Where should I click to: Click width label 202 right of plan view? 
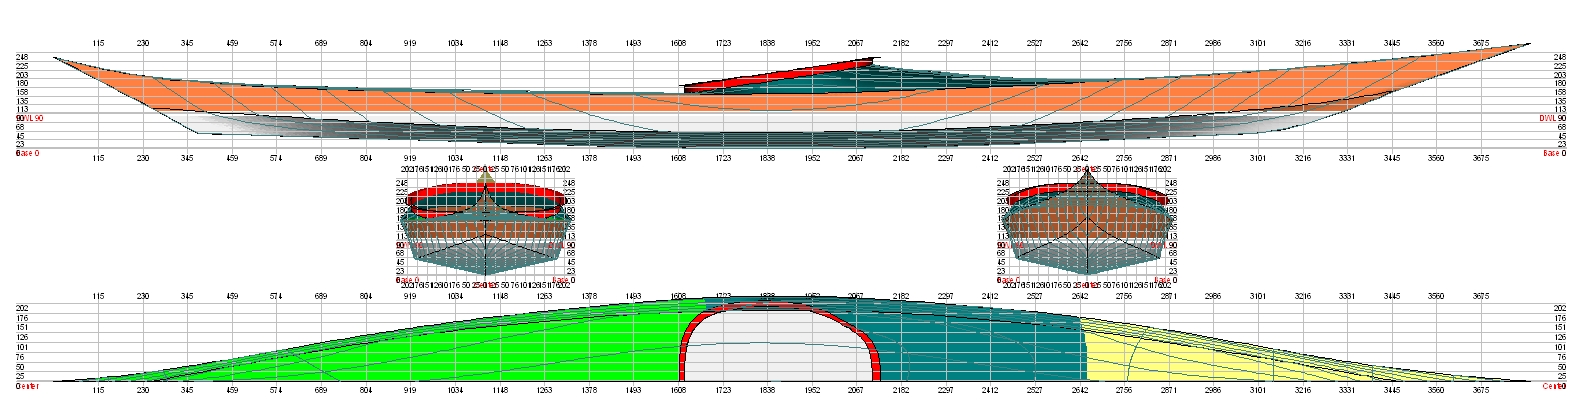pos(1558,308)
